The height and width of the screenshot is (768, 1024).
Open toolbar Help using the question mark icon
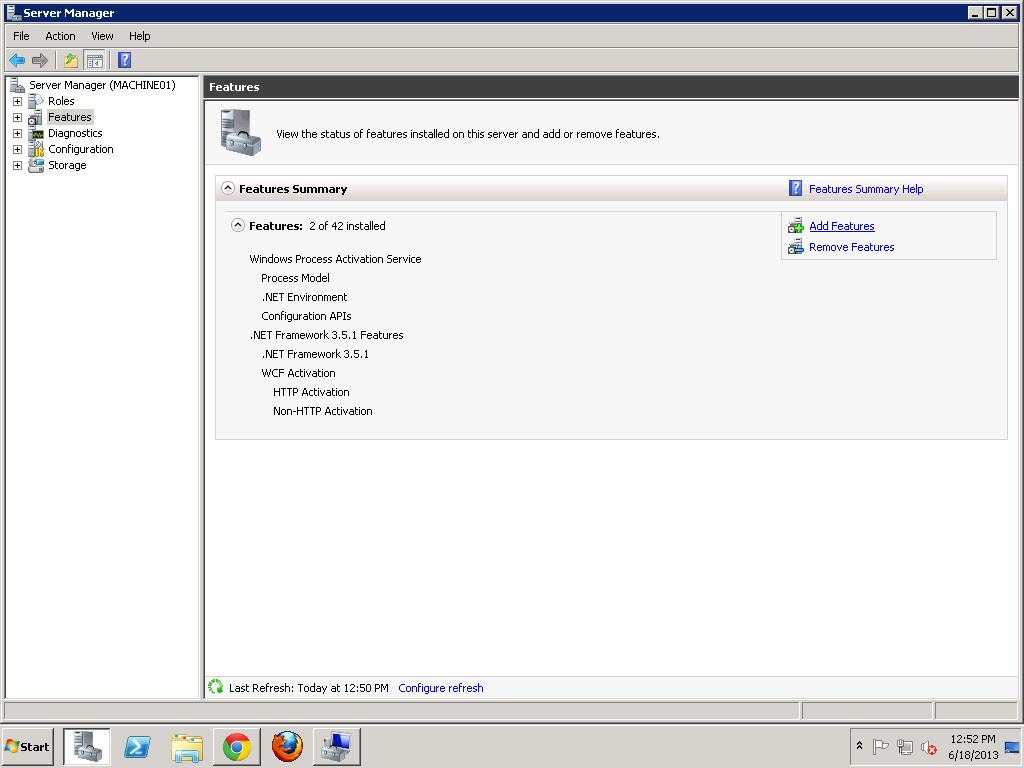123,60
